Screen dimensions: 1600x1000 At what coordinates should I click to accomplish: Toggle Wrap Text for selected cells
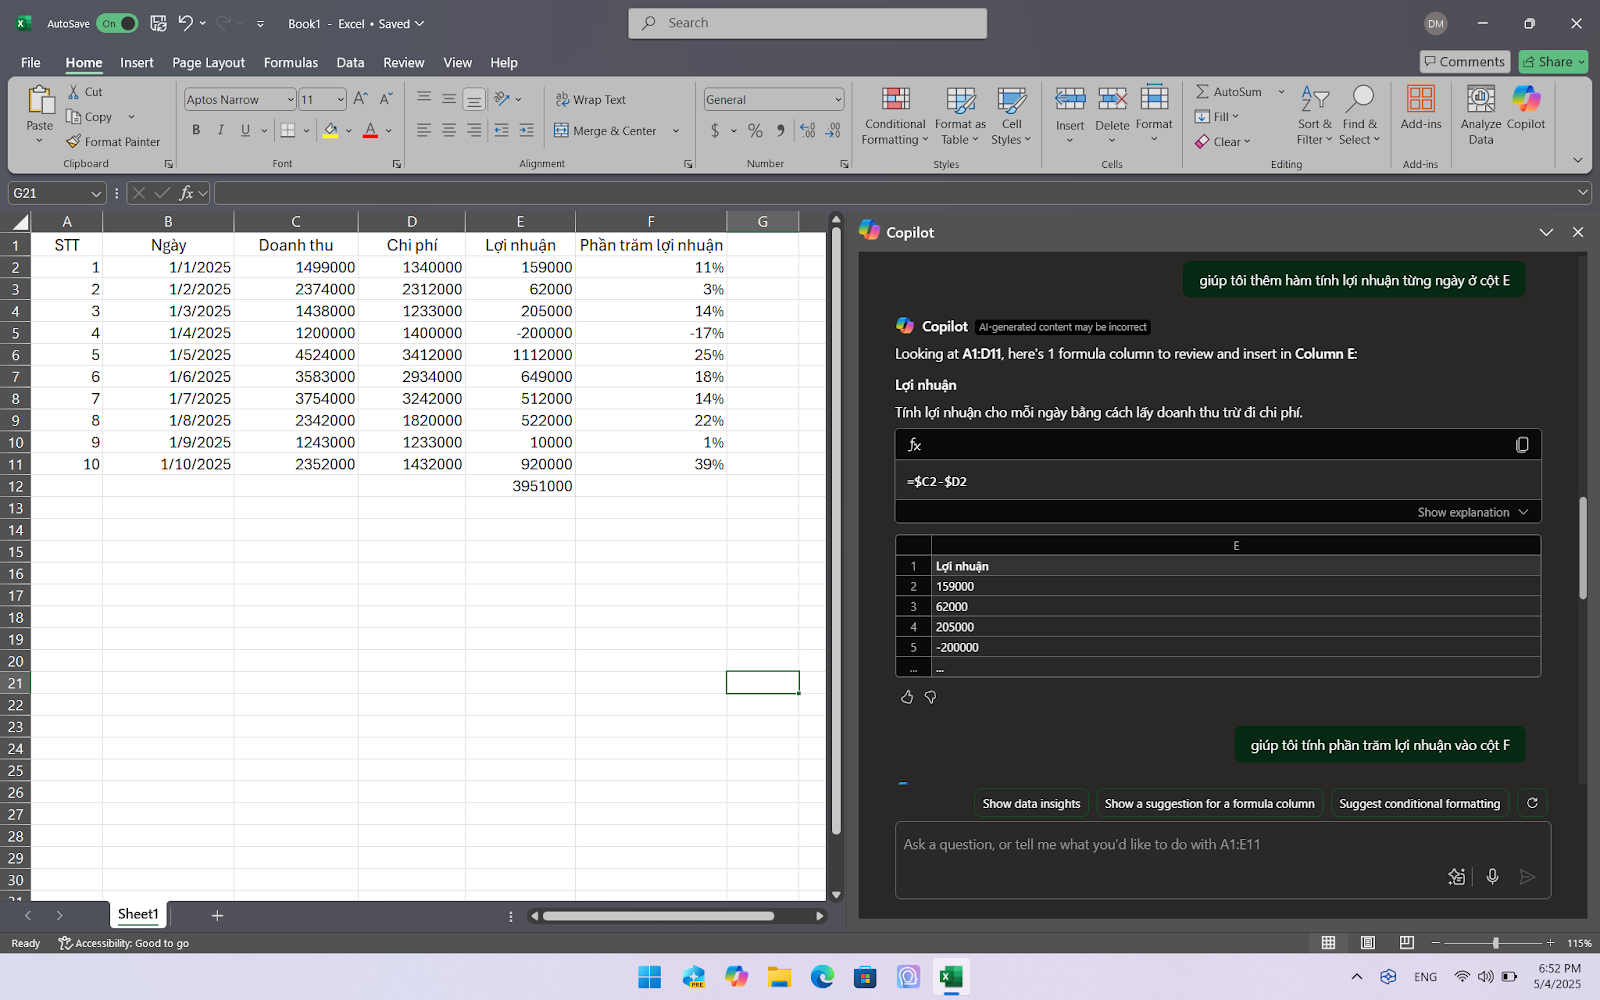pos(590,100)
